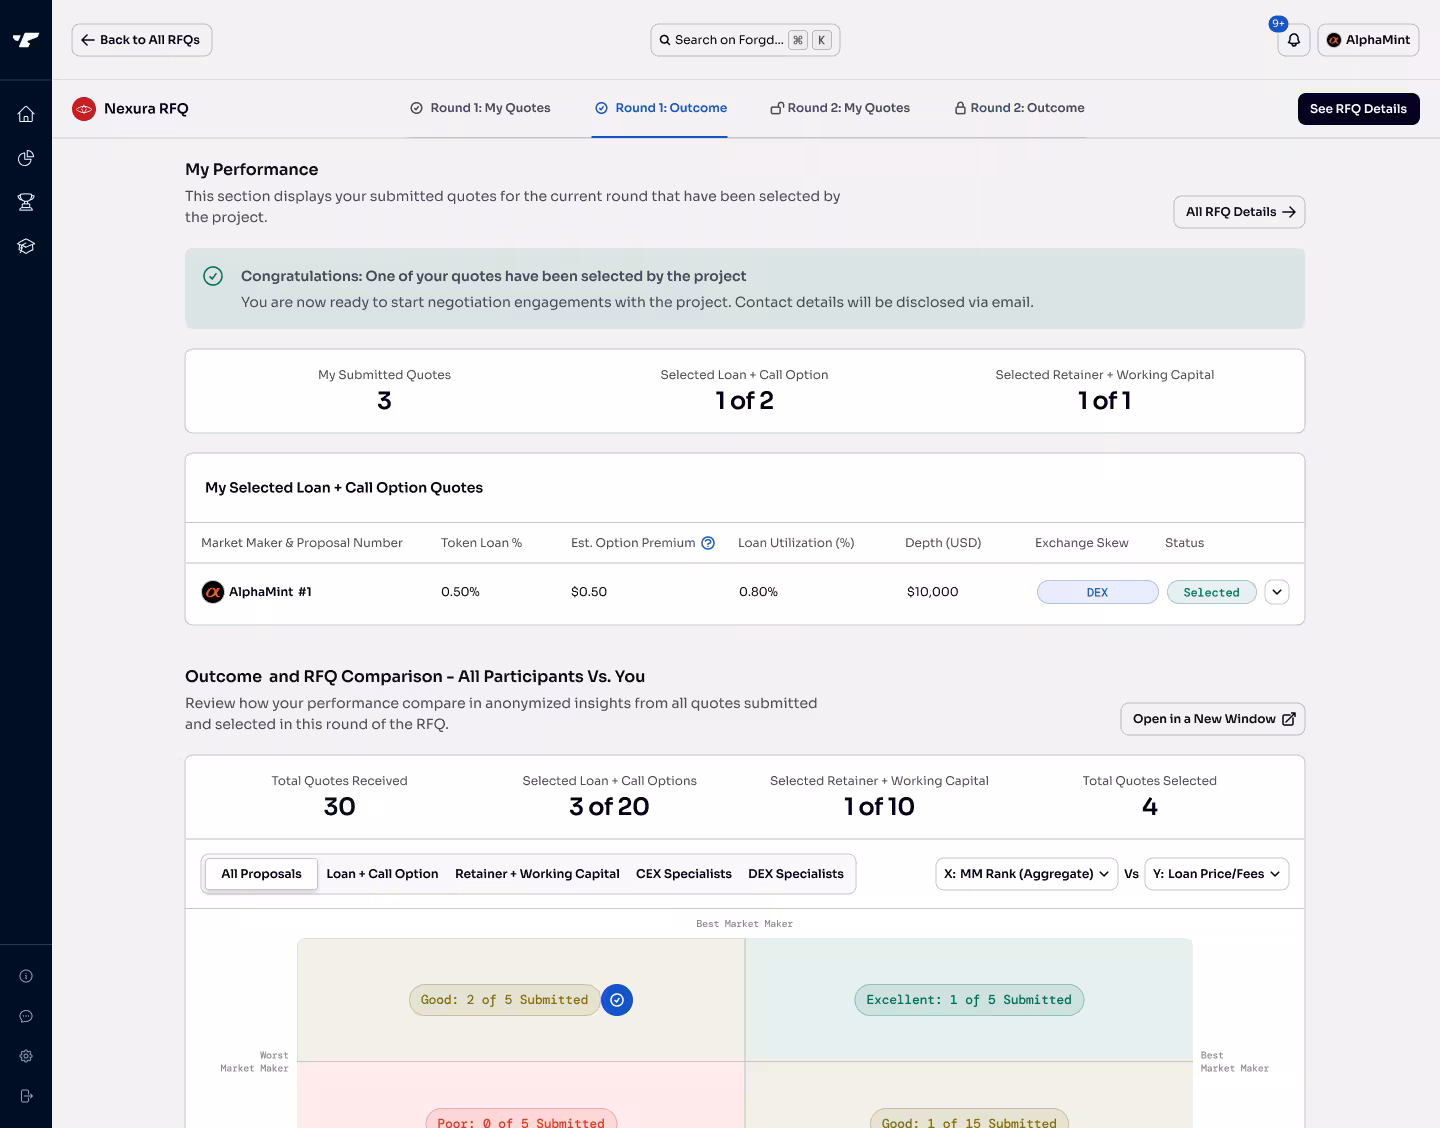The width and height of the screenshot is (1440, 1128).
Task: Click the Selected status badge
Action: 1211,592
